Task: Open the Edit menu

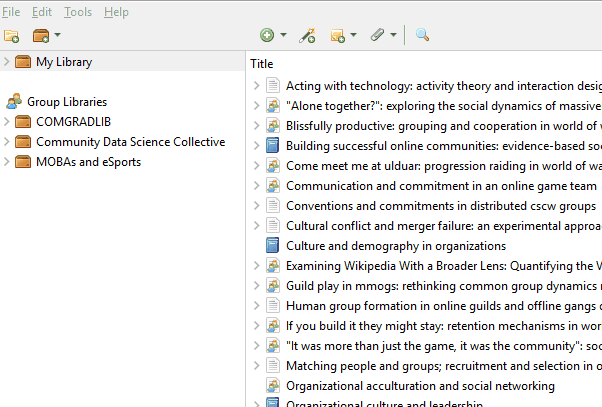Action: click(x=41, y=12)
